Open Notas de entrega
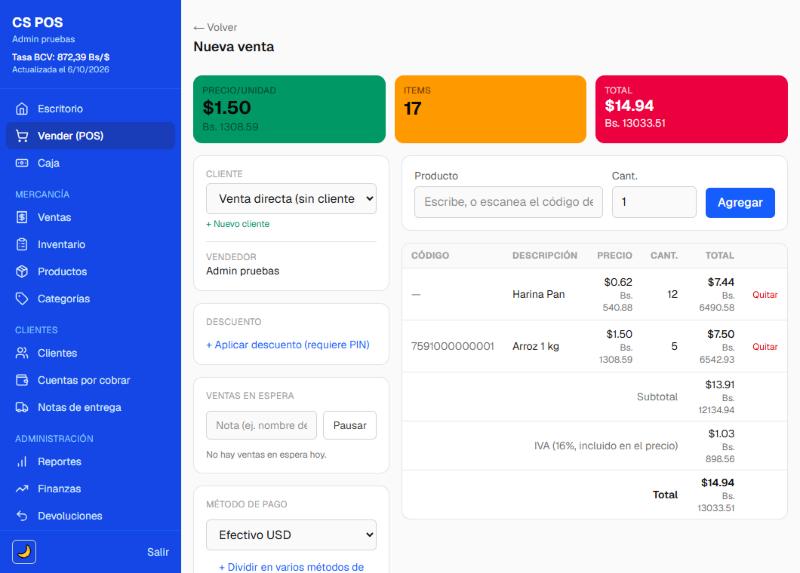 tap(90, 407)
